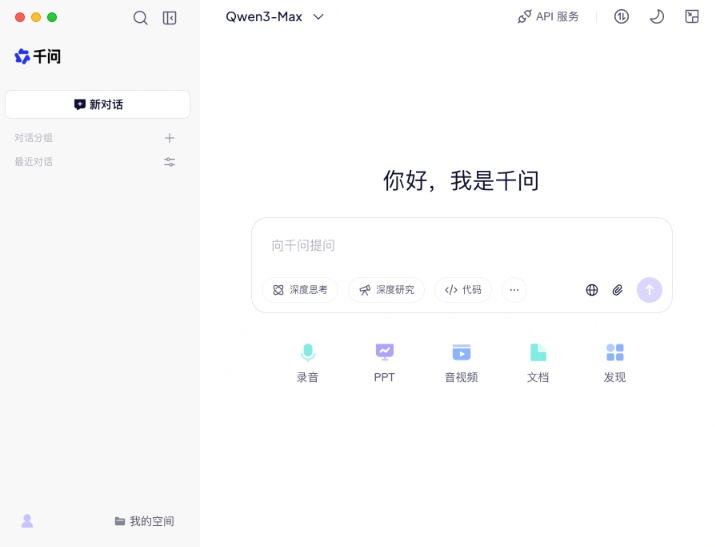Open the API 服务 link
The width and height of the screenshot is (715, 547).
pos(548,17)
